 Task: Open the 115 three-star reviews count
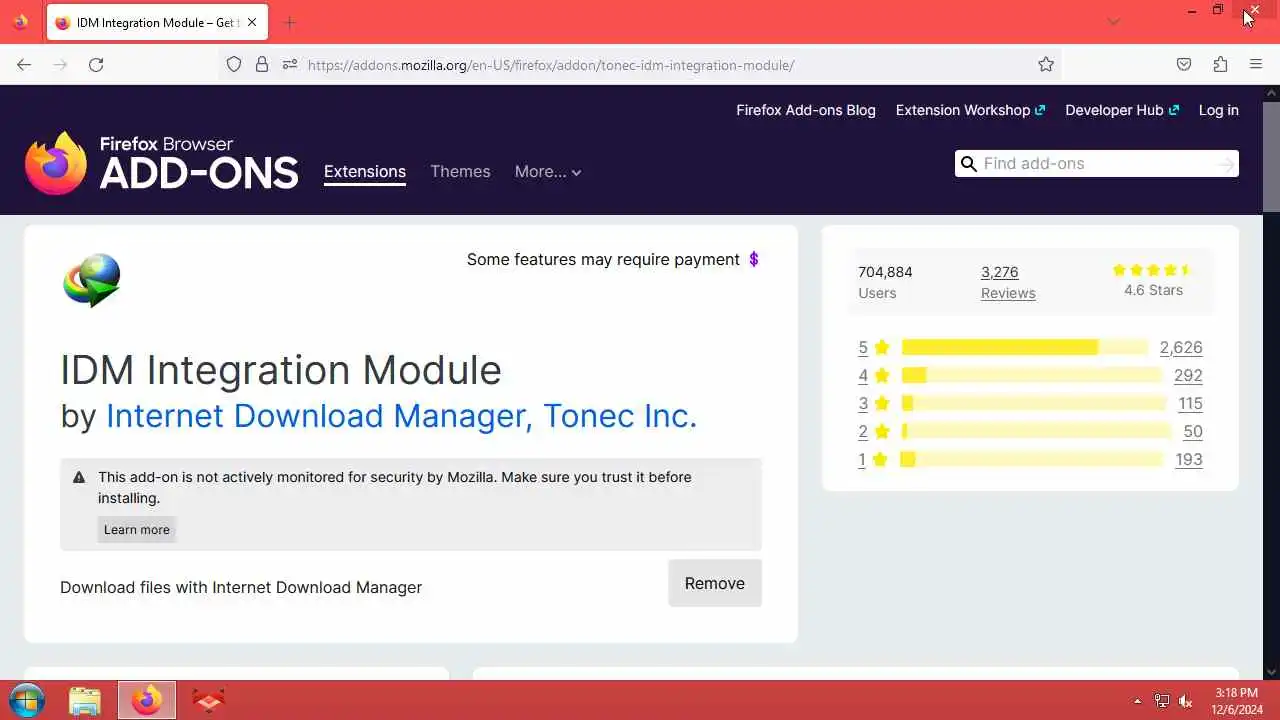tap(1190, 403)
